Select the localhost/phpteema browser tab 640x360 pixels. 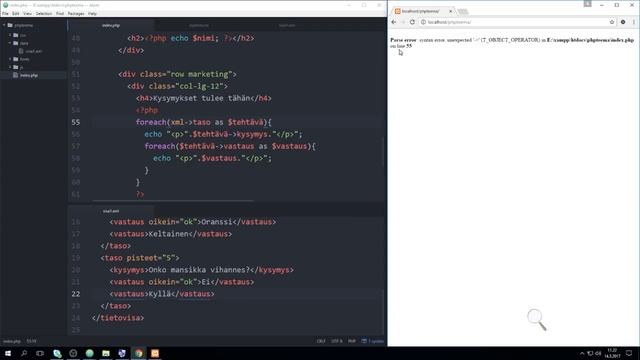point(423,11)
